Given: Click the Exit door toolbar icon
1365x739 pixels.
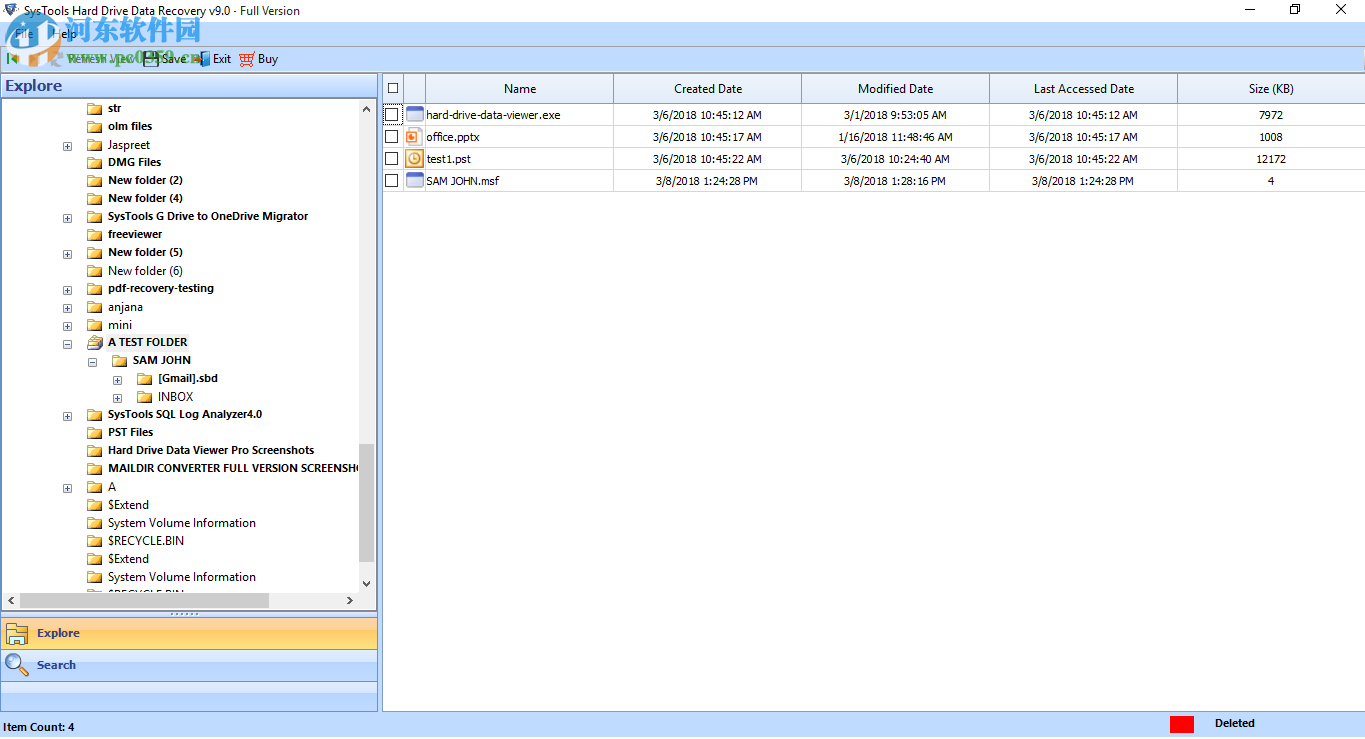Looking at the screenshot, I should 205,58.
